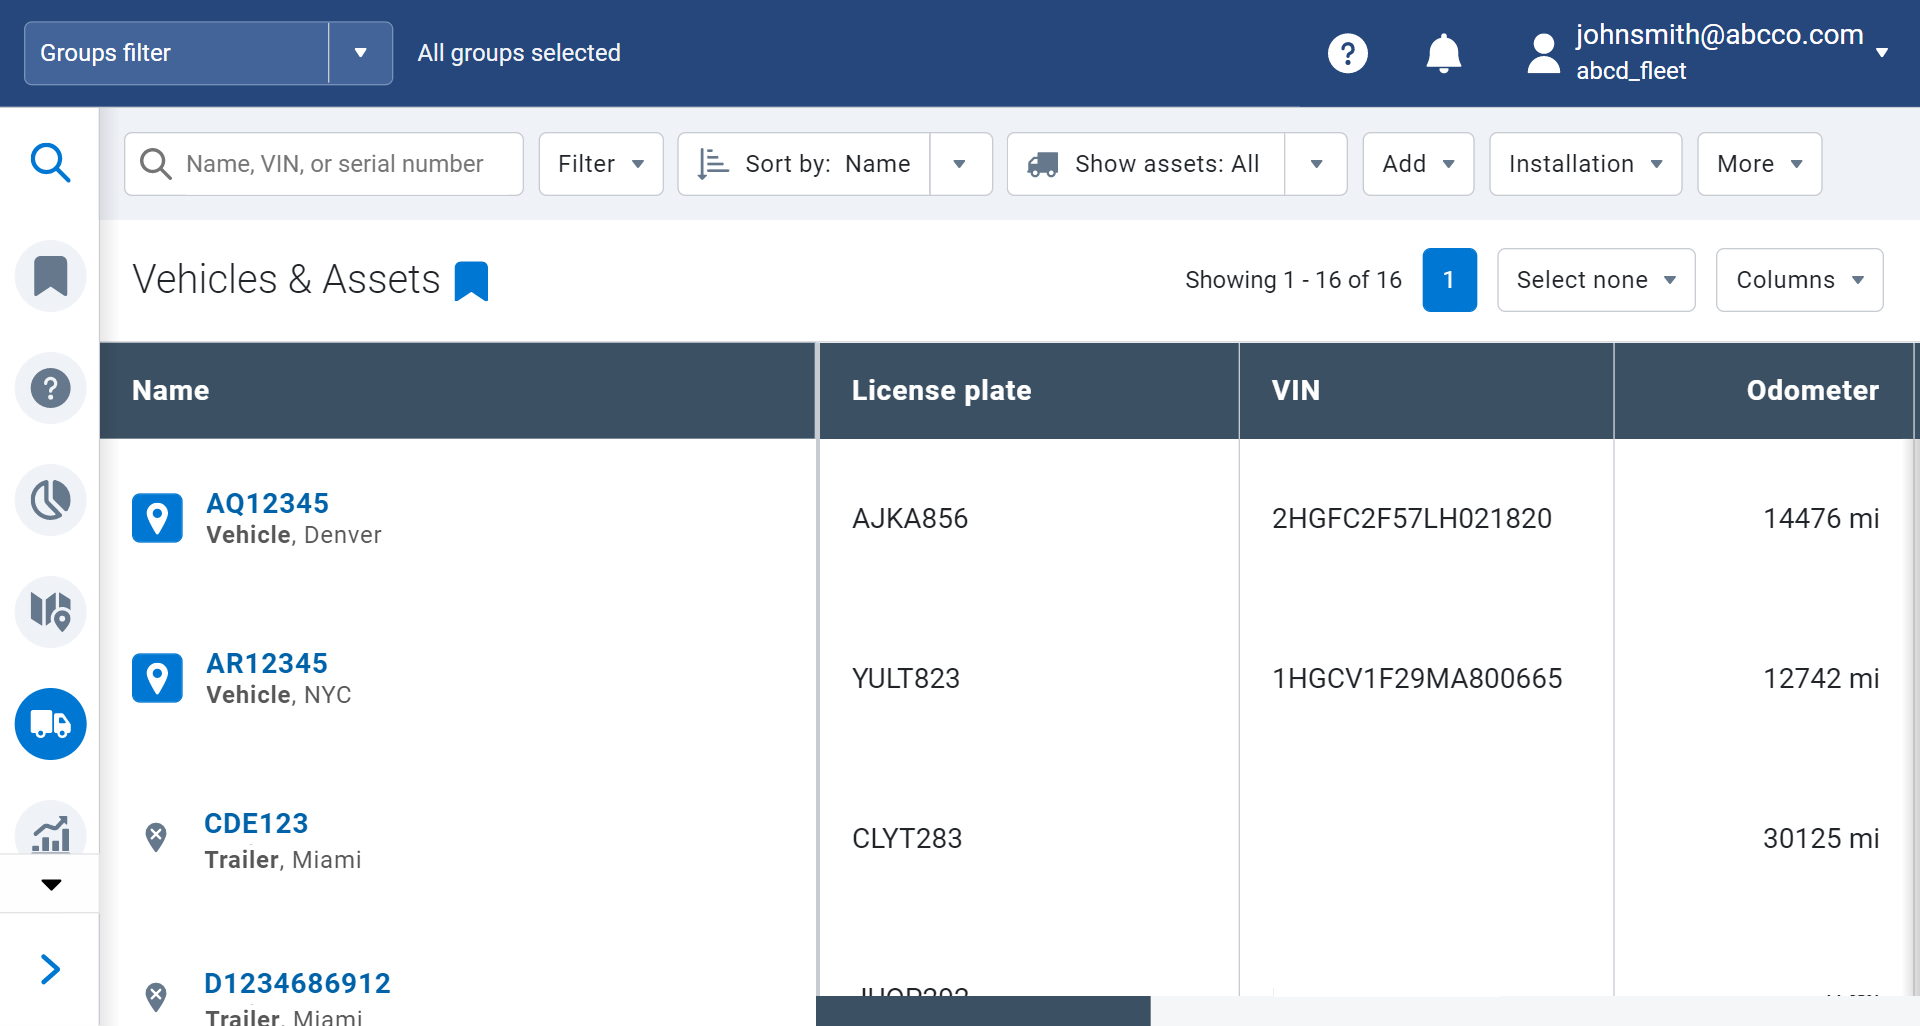Open the More menu
Screen dimensions: 1920x1026
(x=1758, y=164)
